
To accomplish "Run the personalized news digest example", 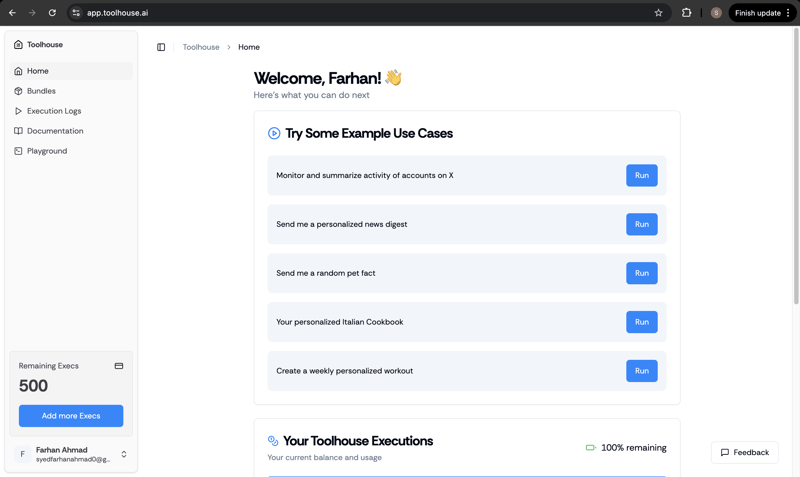I will [x=641, y=224].
